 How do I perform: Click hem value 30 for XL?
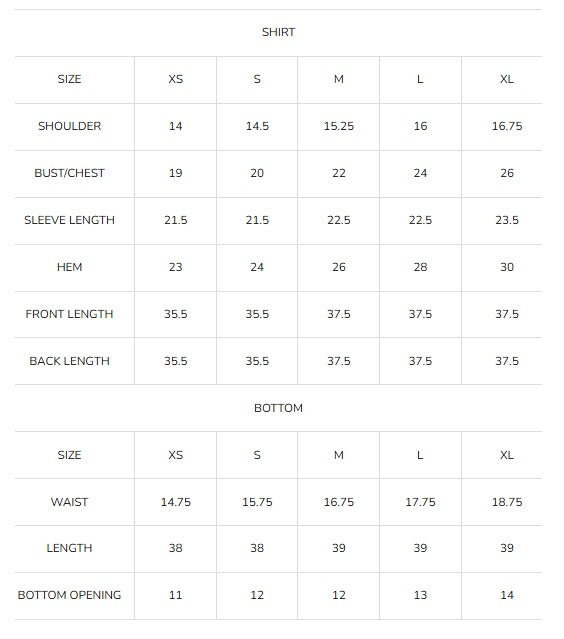point(507,267)
